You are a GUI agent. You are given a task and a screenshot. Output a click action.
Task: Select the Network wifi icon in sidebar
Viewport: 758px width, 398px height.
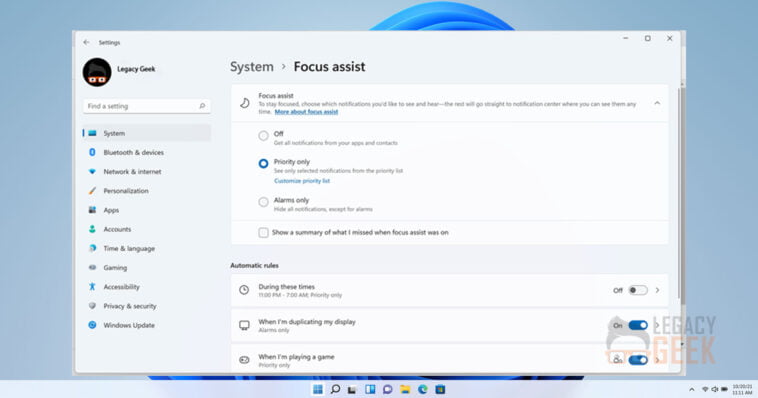pyautogui.click(x=92, y=171)
